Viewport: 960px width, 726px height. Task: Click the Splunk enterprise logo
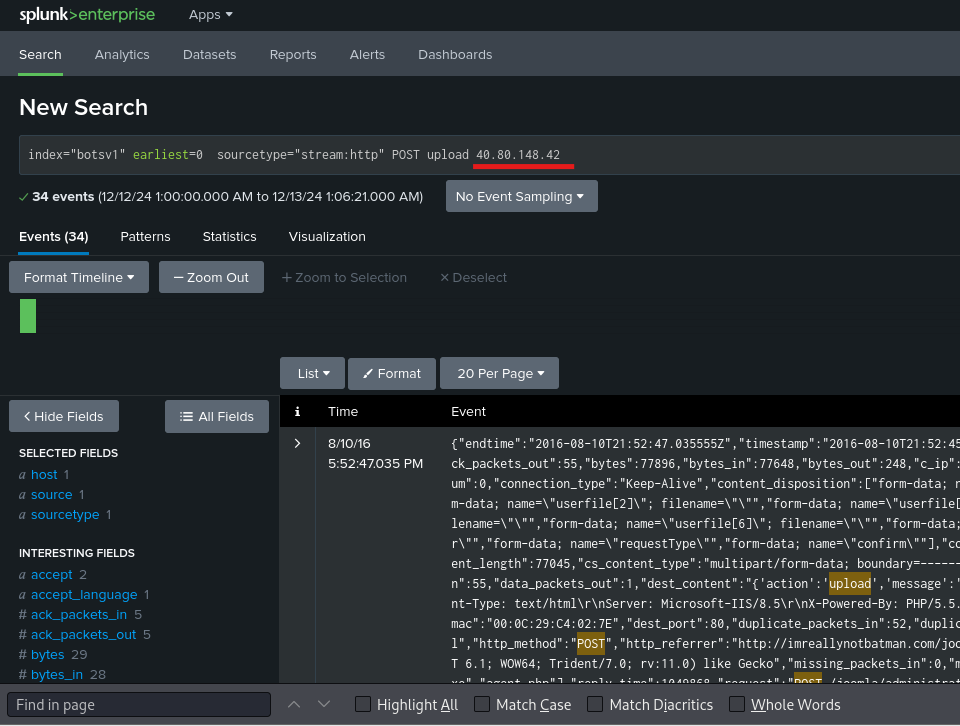[87, 15]
